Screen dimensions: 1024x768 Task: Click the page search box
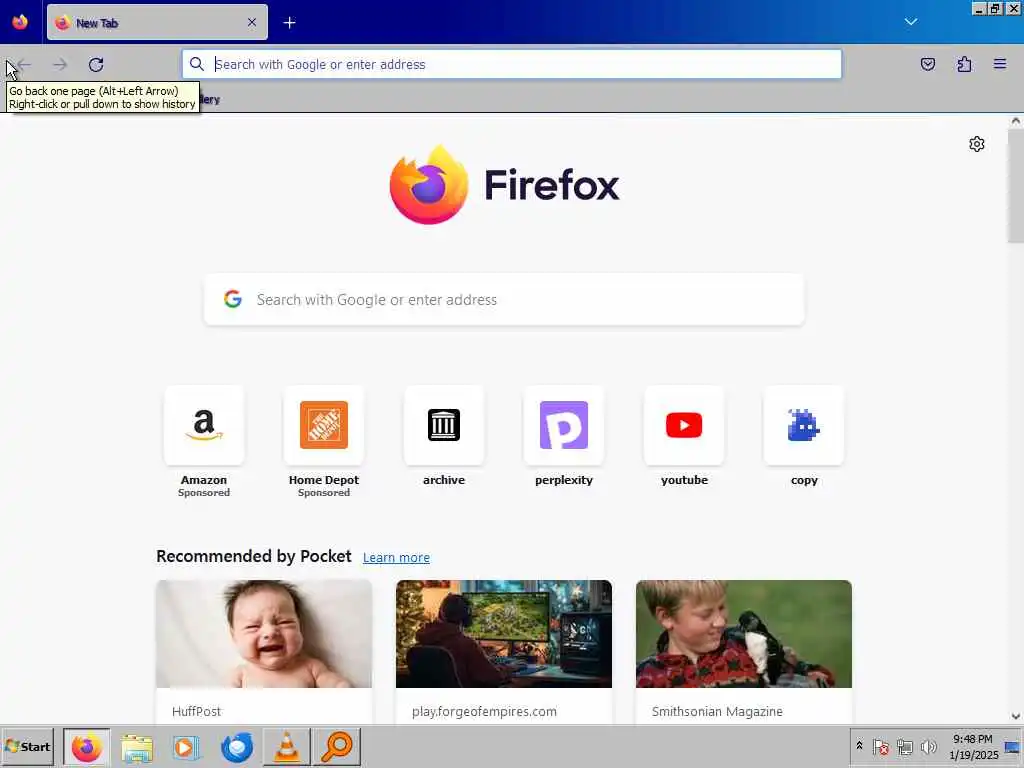pos(504,299)
